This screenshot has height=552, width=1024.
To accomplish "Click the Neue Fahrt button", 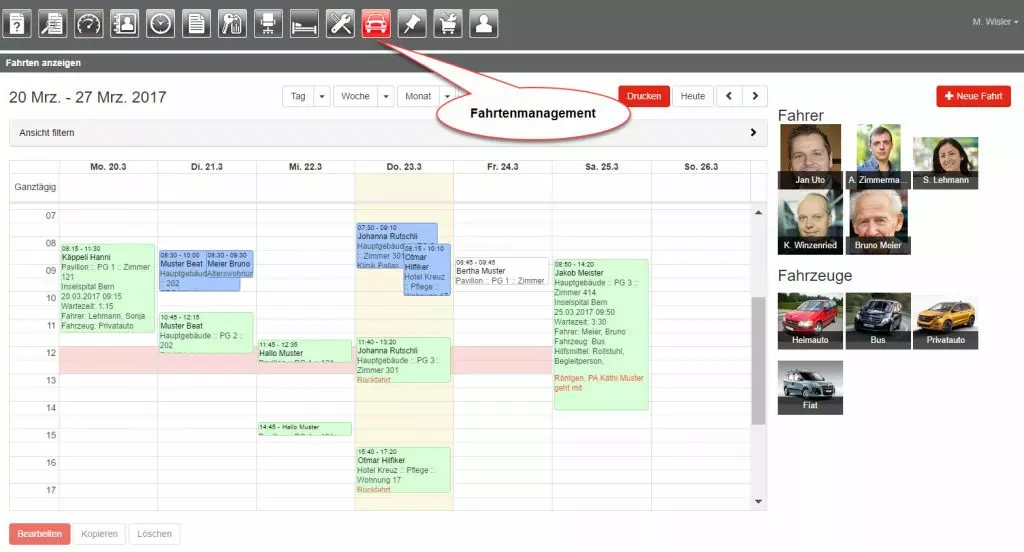I will tap(973, 97).
